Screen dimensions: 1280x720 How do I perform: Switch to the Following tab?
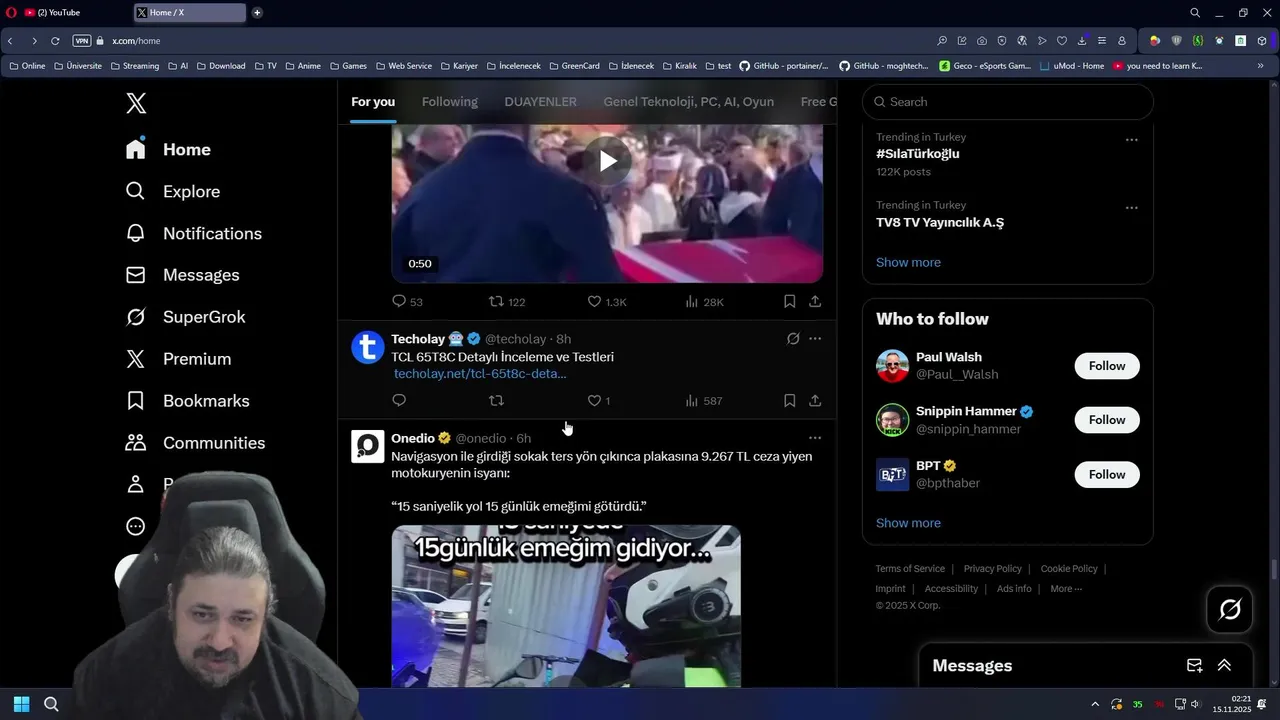[450, 102]
